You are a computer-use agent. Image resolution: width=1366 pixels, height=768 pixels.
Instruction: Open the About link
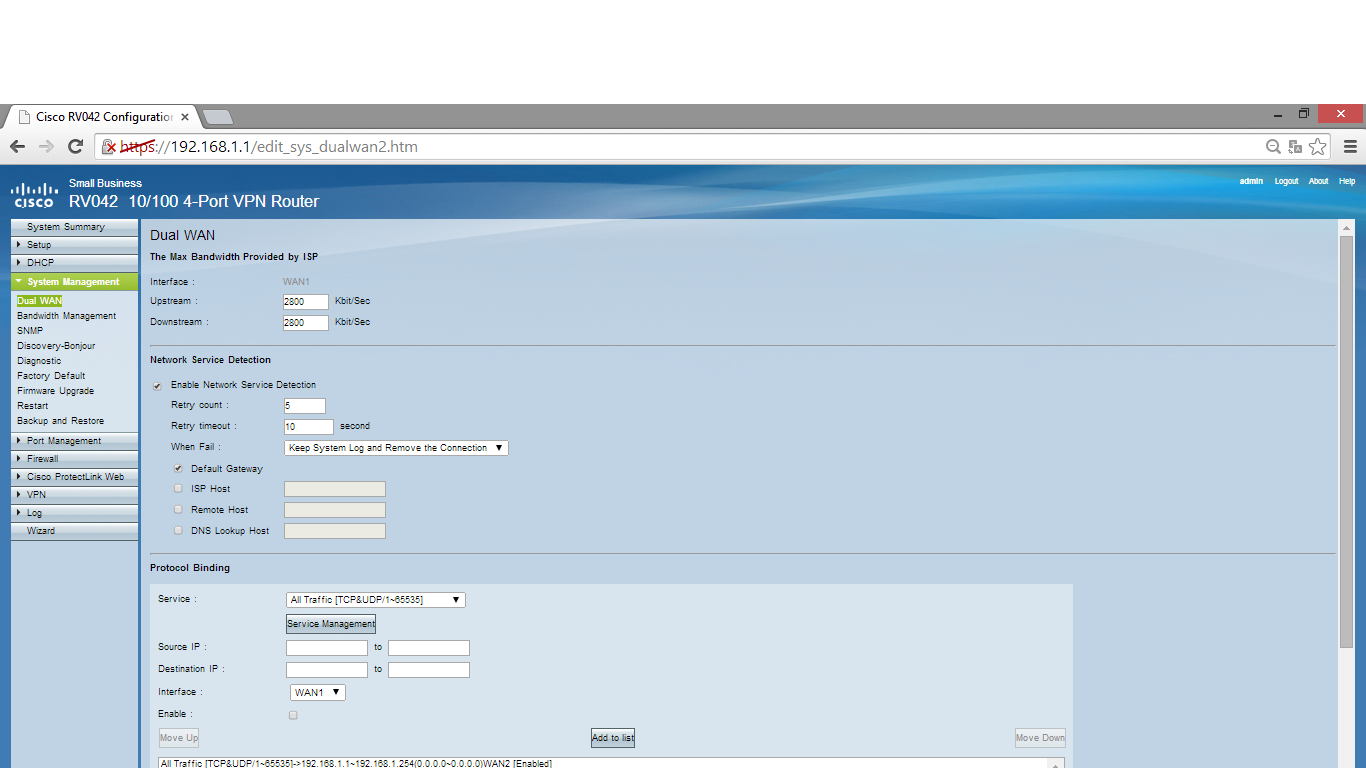1319,181
